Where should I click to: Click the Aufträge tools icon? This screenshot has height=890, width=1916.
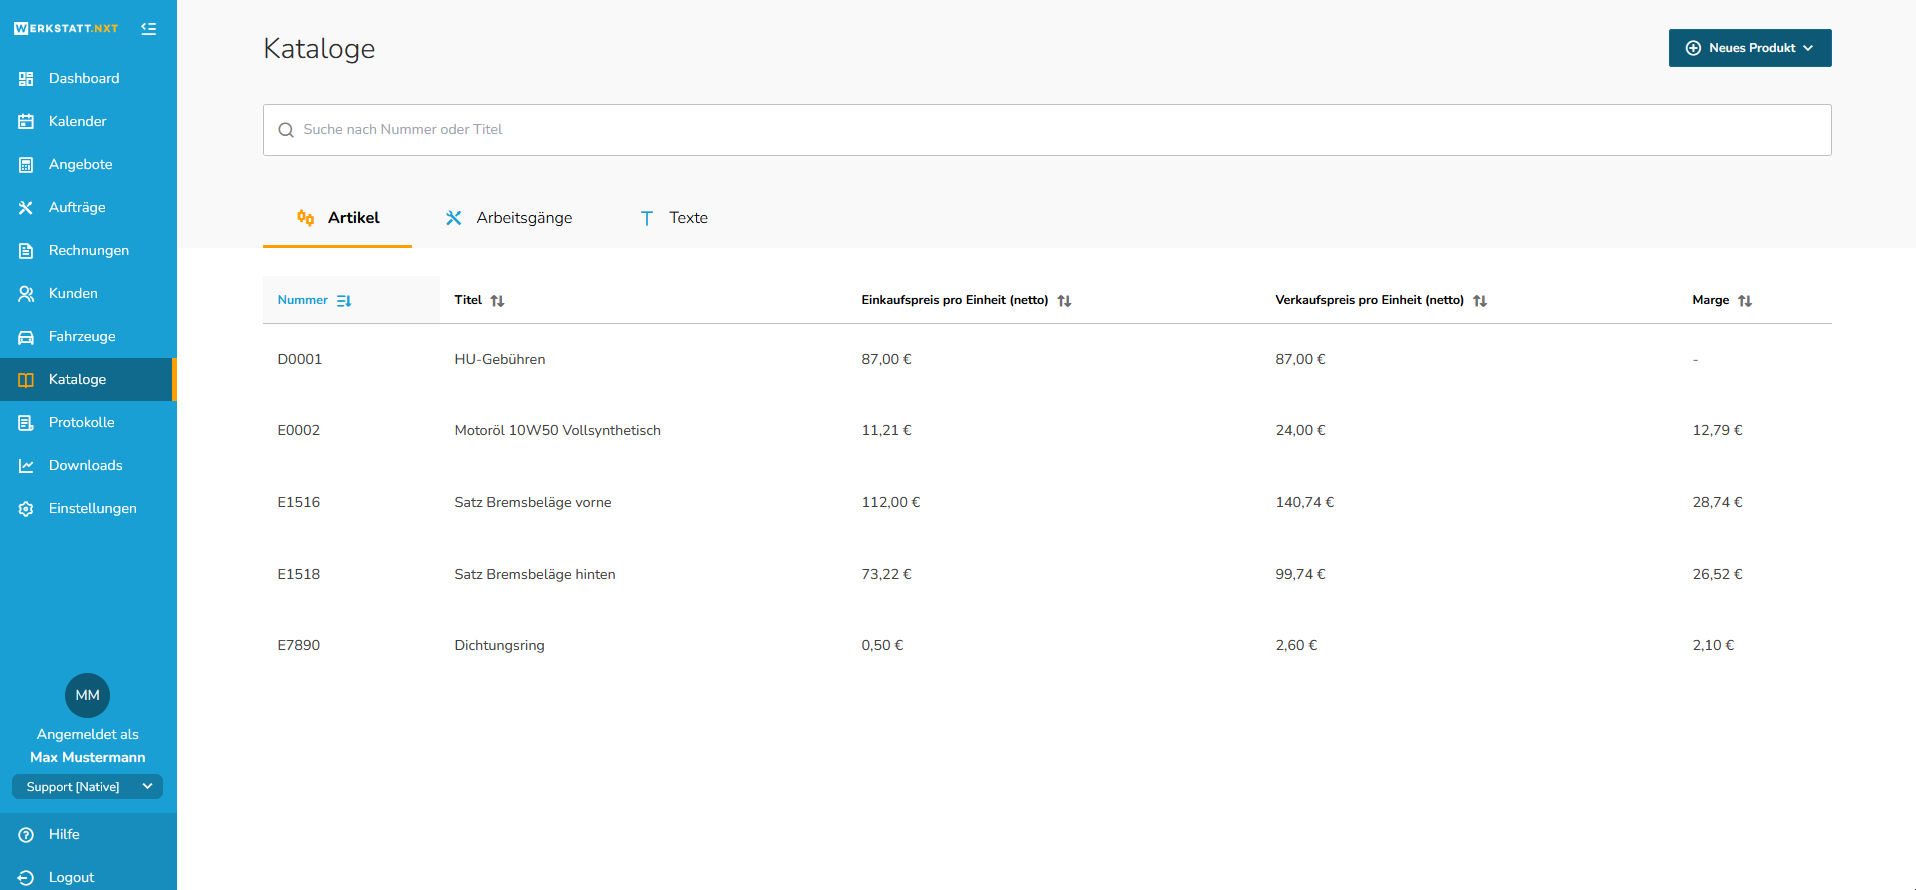click(26, 208)
